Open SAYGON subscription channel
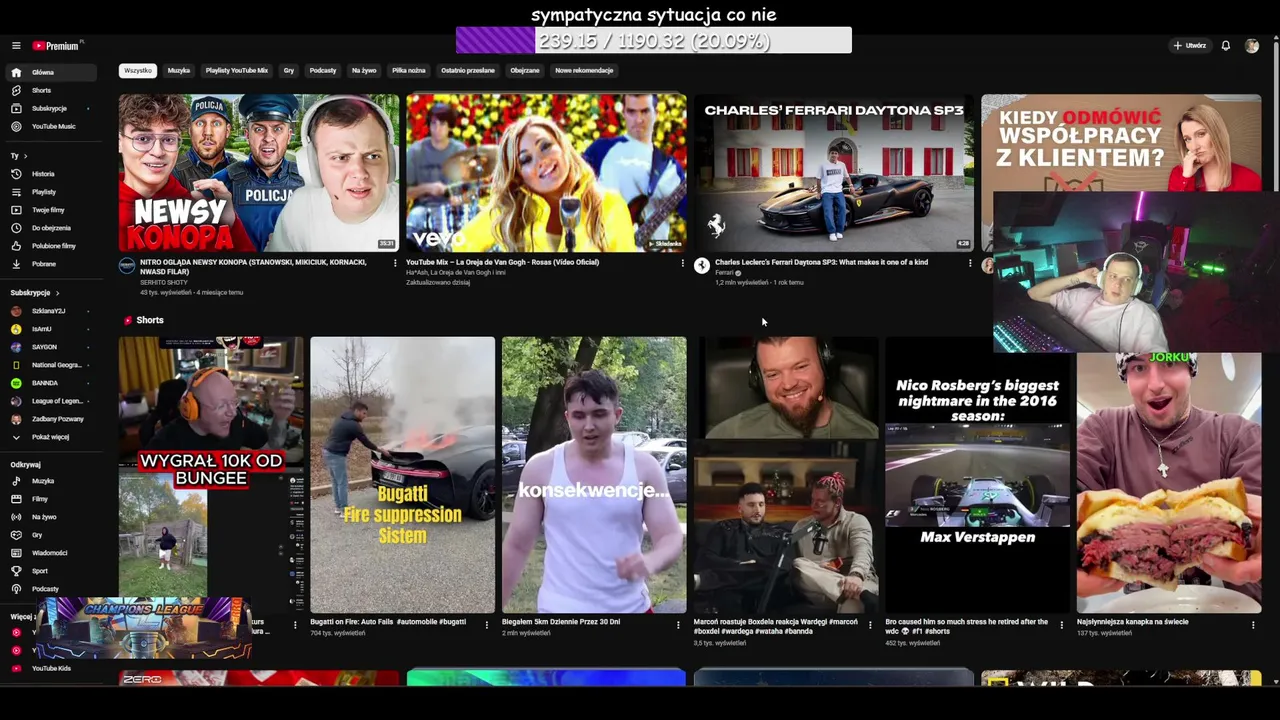This screenshot has height=720, width=1280. click(x=50, y=347)
